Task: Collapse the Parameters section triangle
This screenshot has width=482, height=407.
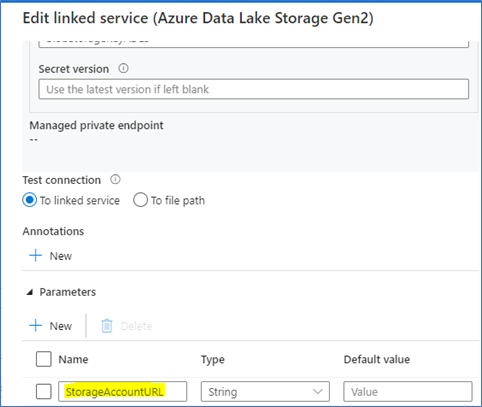Action: (30, 292)
